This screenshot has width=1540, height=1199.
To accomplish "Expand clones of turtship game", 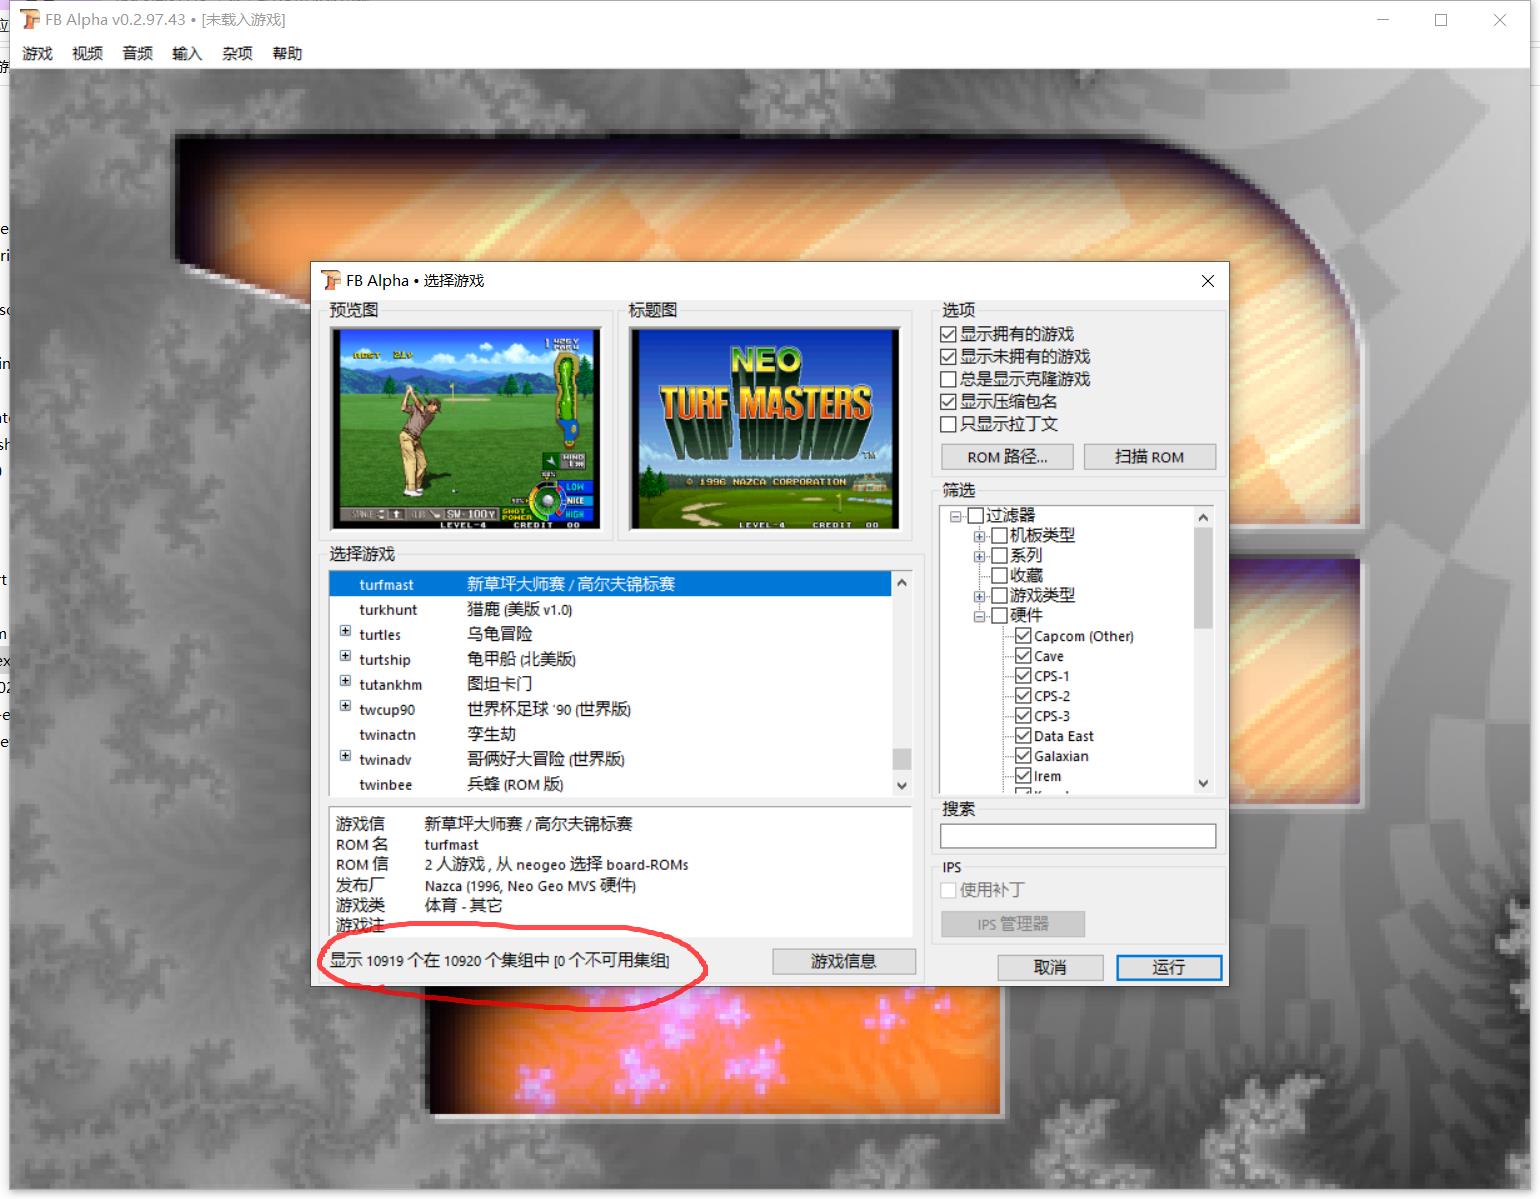I will tap(345, 657).
